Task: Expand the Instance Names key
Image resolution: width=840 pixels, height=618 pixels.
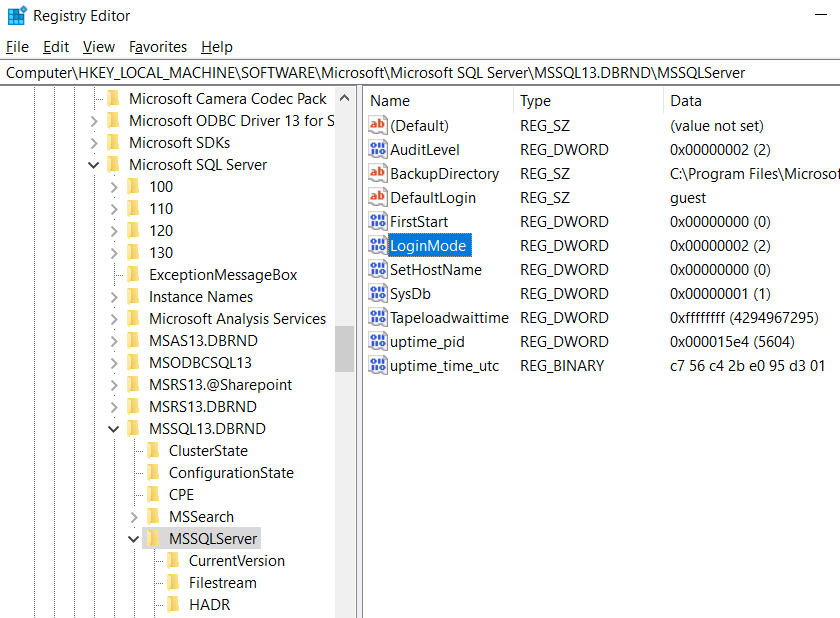Action: tap(114, 297)
